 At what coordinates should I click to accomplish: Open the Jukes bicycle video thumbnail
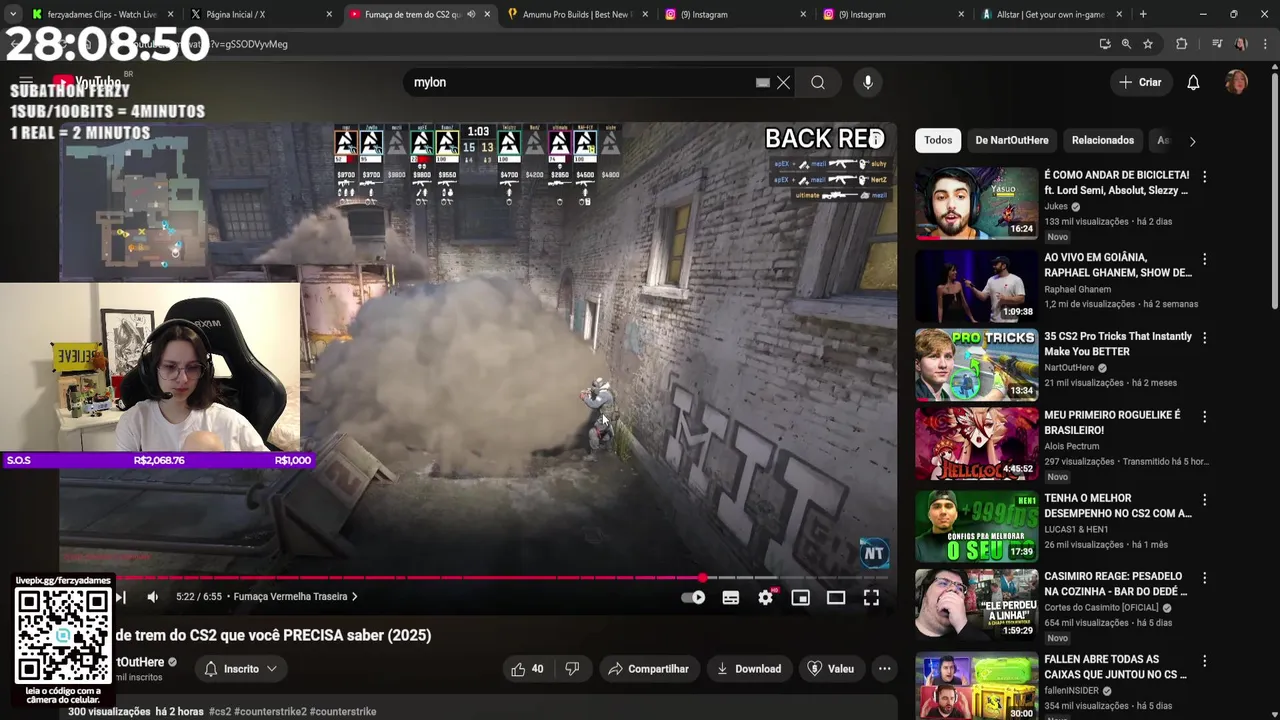pos(977,204)
